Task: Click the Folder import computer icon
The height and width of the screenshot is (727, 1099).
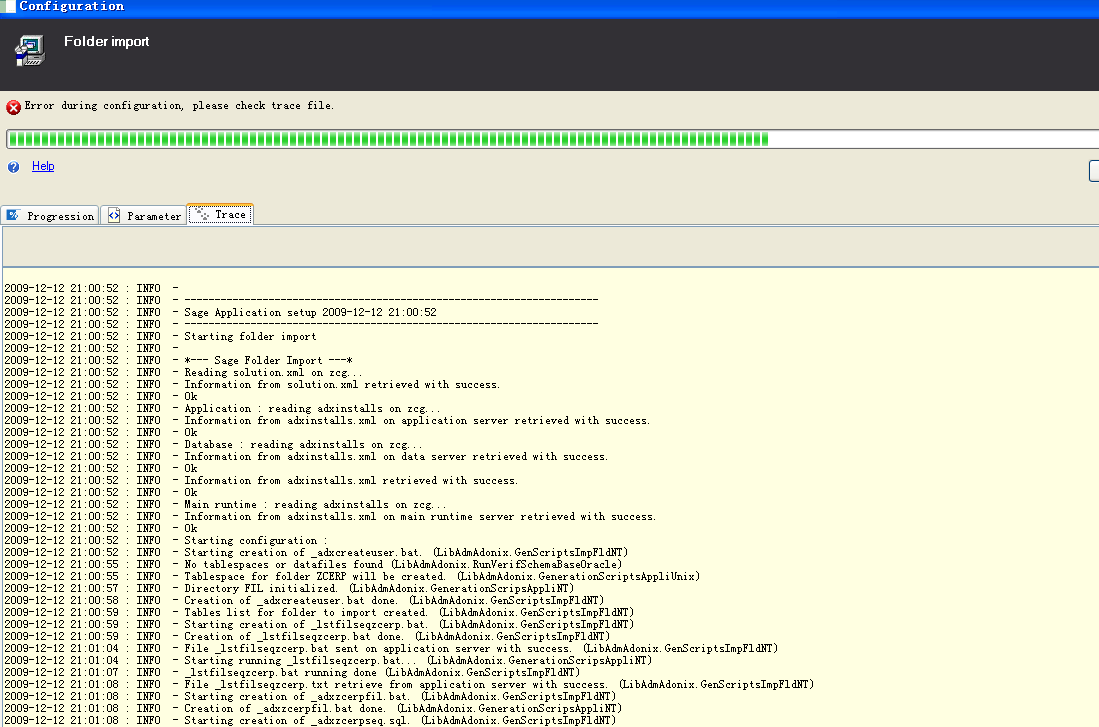Action: click(31, 48)
